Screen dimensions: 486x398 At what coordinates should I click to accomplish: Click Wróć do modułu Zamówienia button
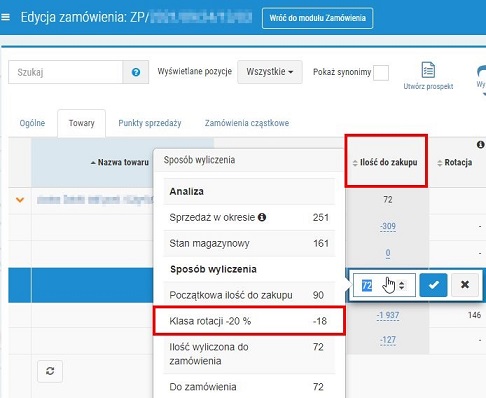point(317,18)
